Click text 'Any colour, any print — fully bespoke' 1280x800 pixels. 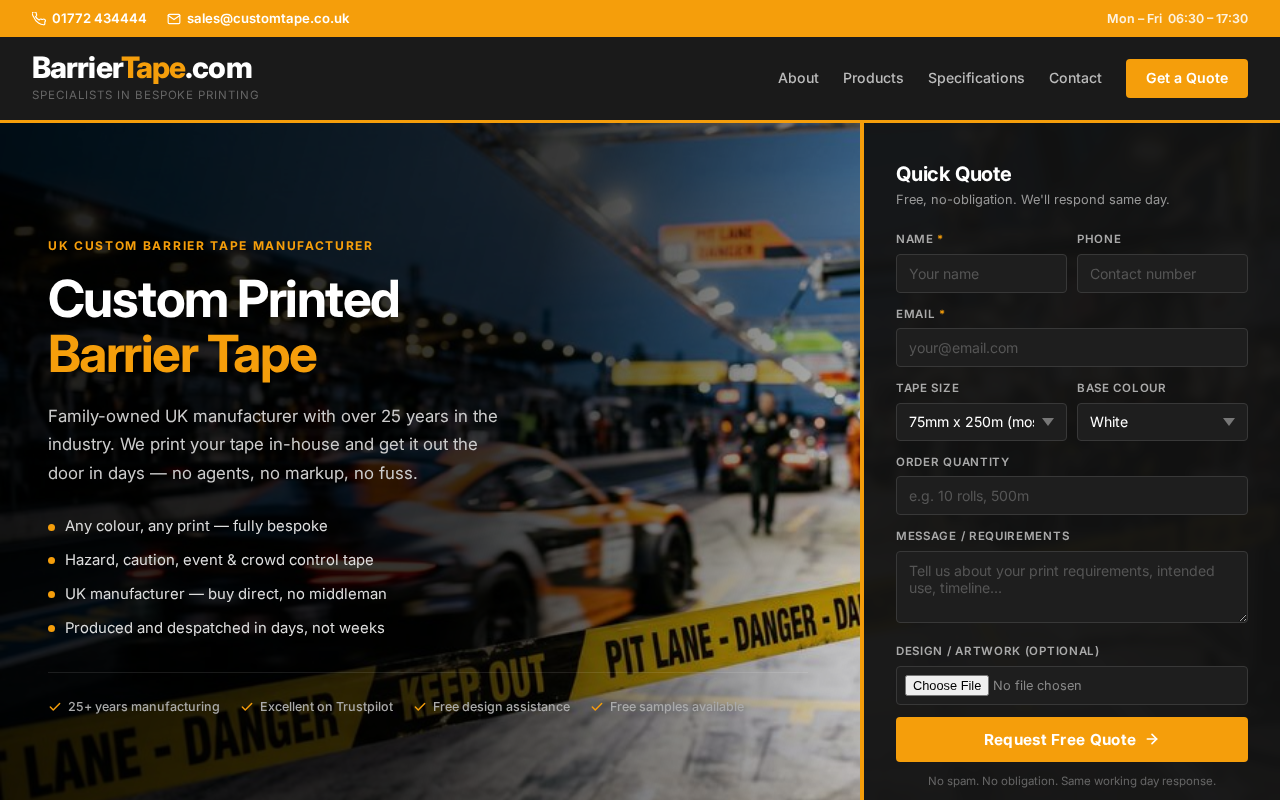(x=196, y=526)
